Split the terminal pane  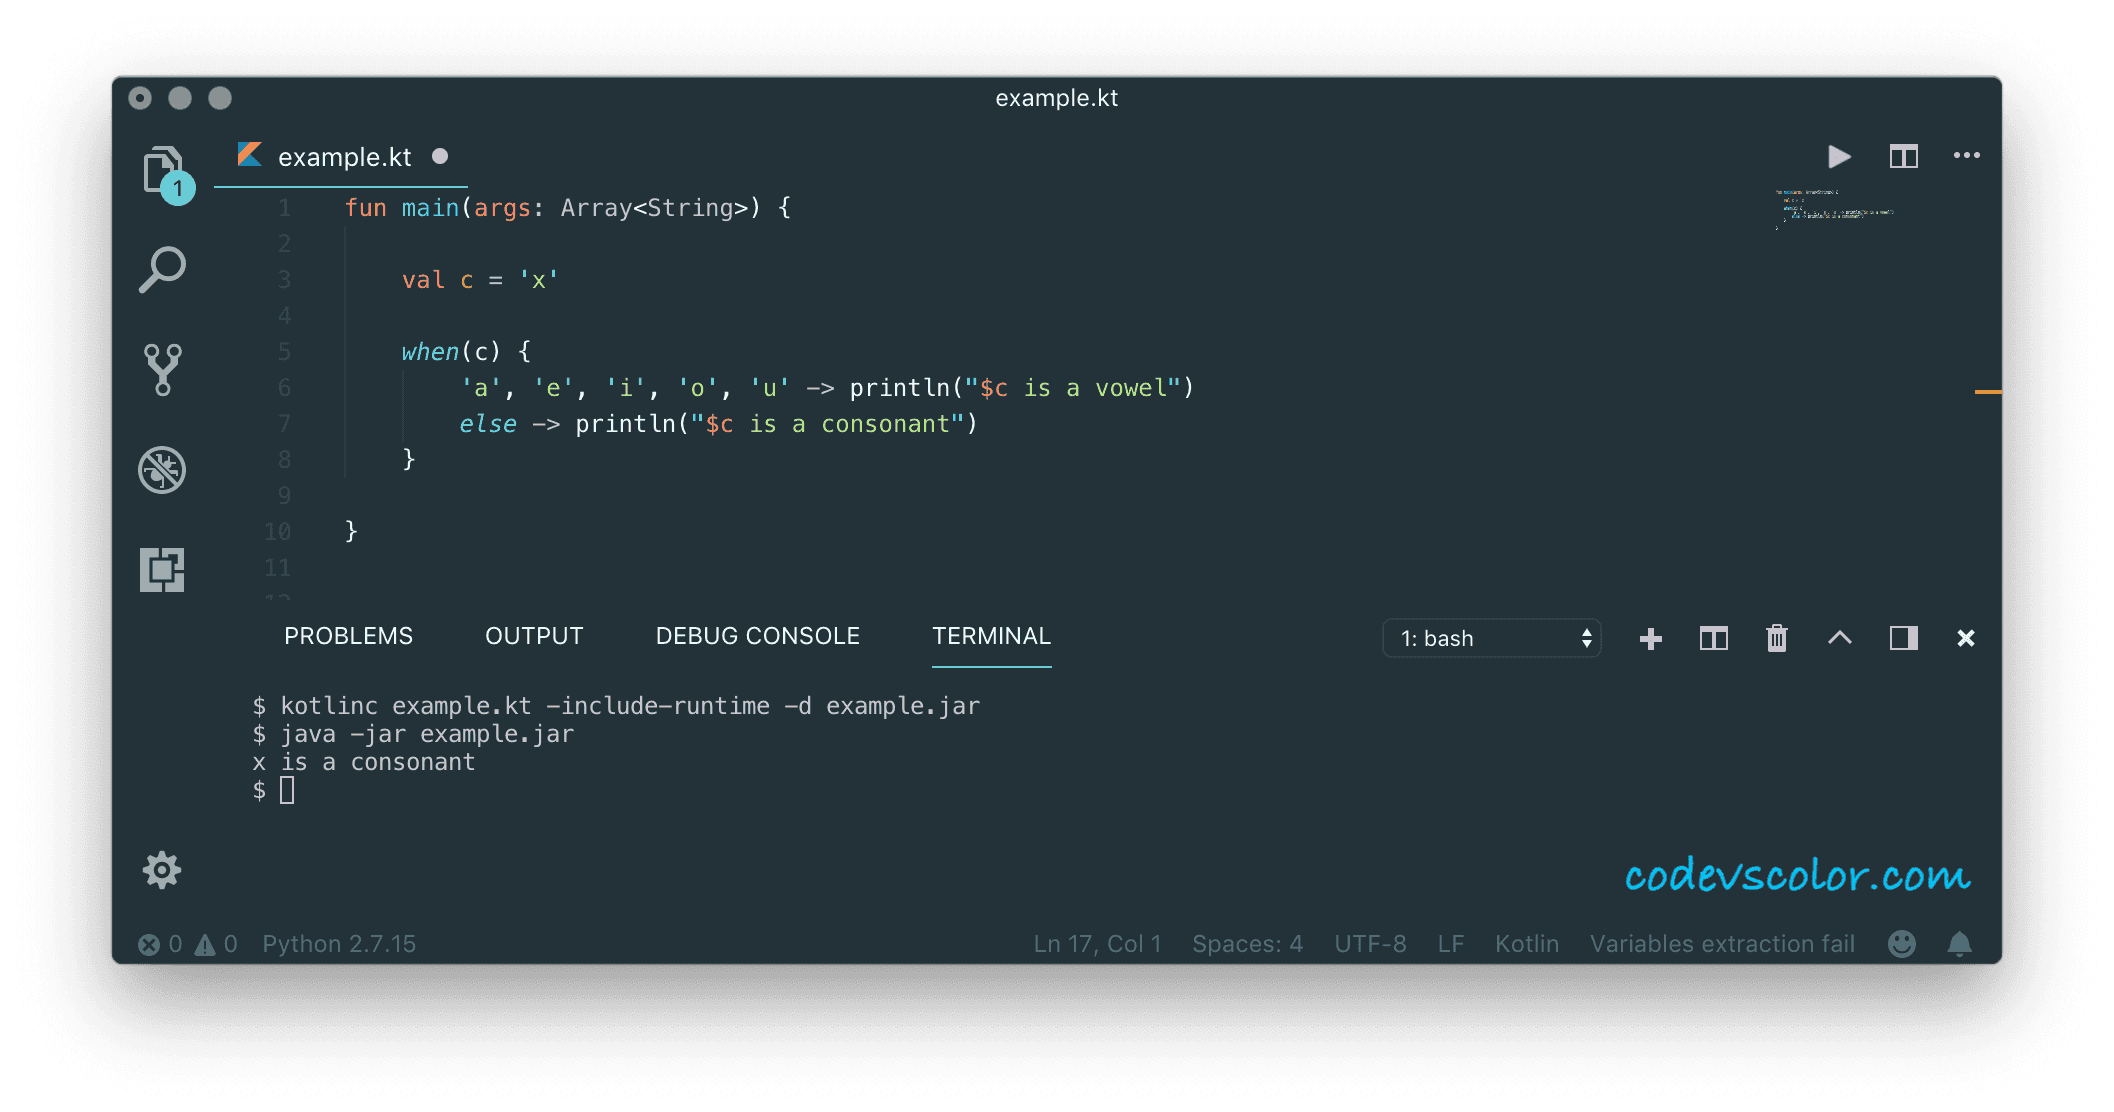pos(1714,638)
